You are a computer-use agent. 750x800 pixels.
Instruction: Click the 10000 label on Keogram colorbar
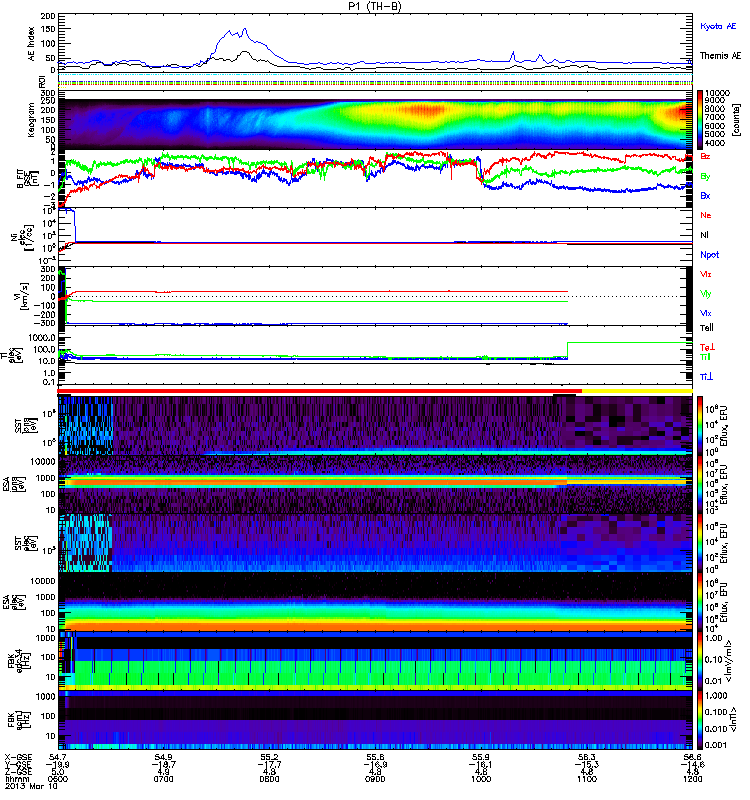tap(717, 93)
